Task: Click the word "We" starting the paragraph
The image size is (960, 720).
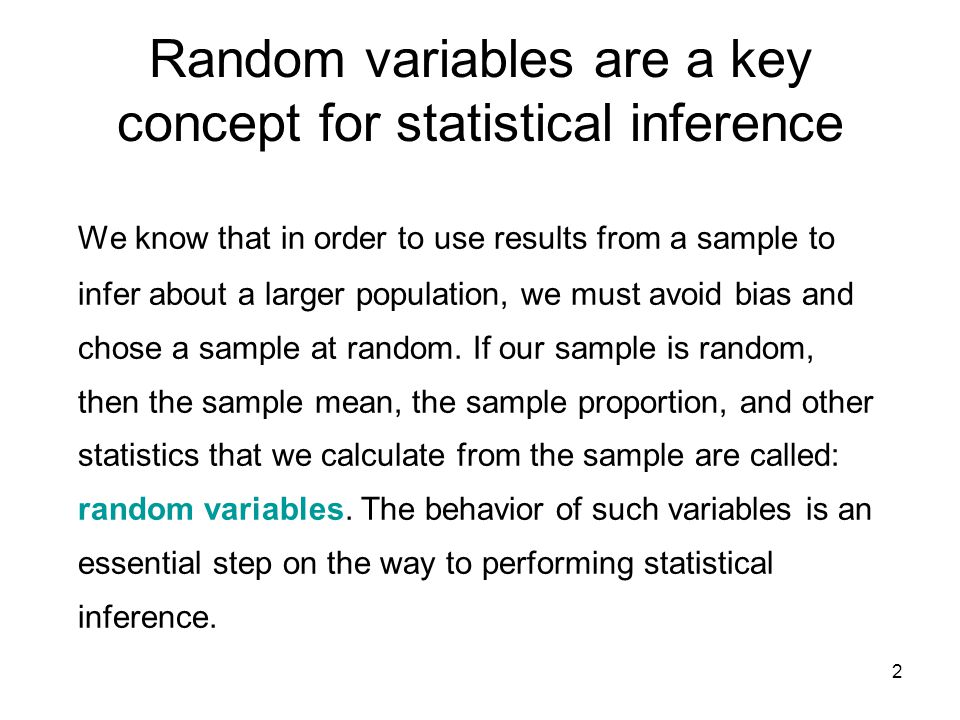Action: tap(102, 238)
